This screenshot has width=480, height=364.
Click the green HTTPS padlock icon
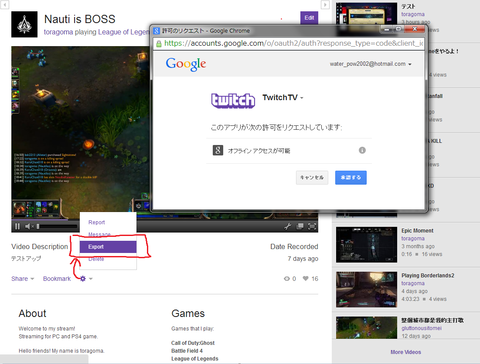(x=159, y=43)
